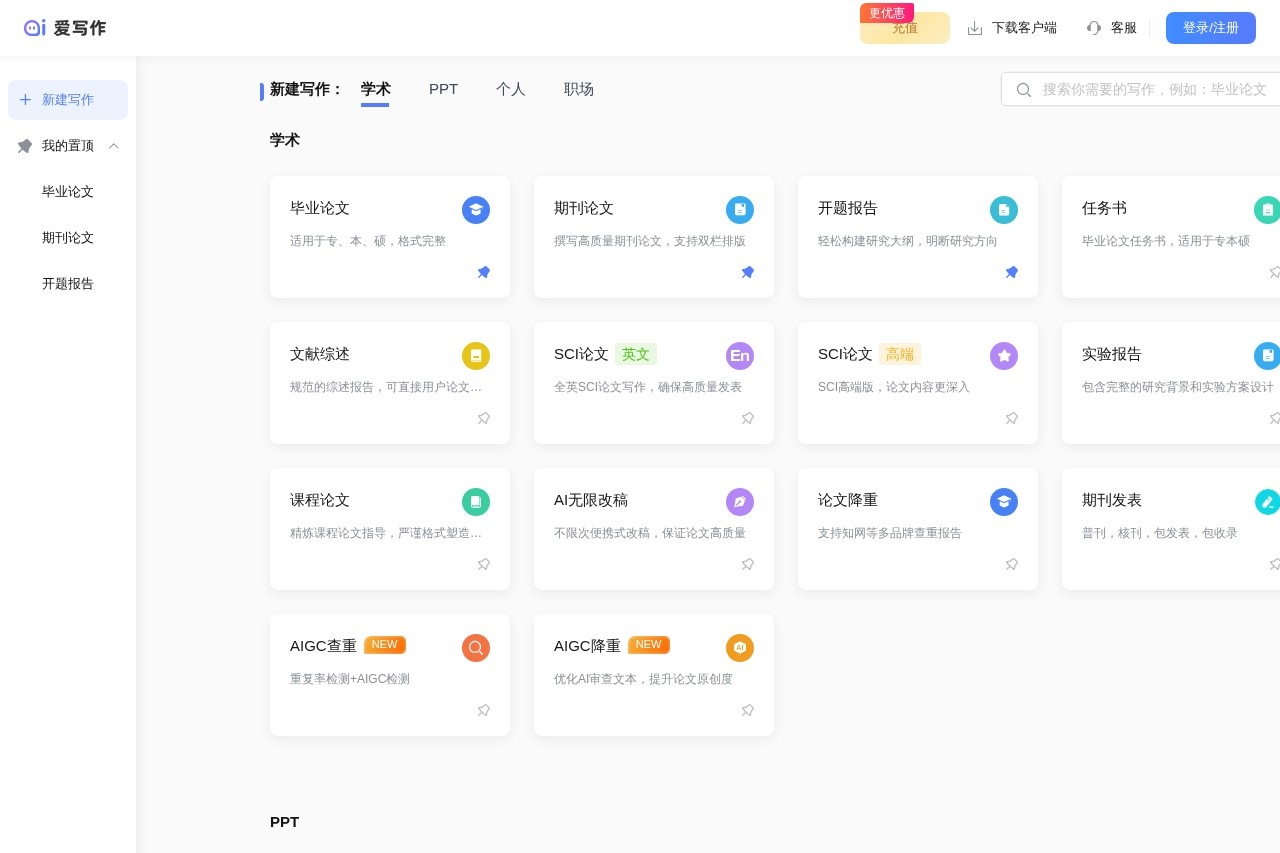The height and width of the screenshot is (853, 1280).
Task: Click the 期刊论文 document icon
Action: tap(740, 210)
